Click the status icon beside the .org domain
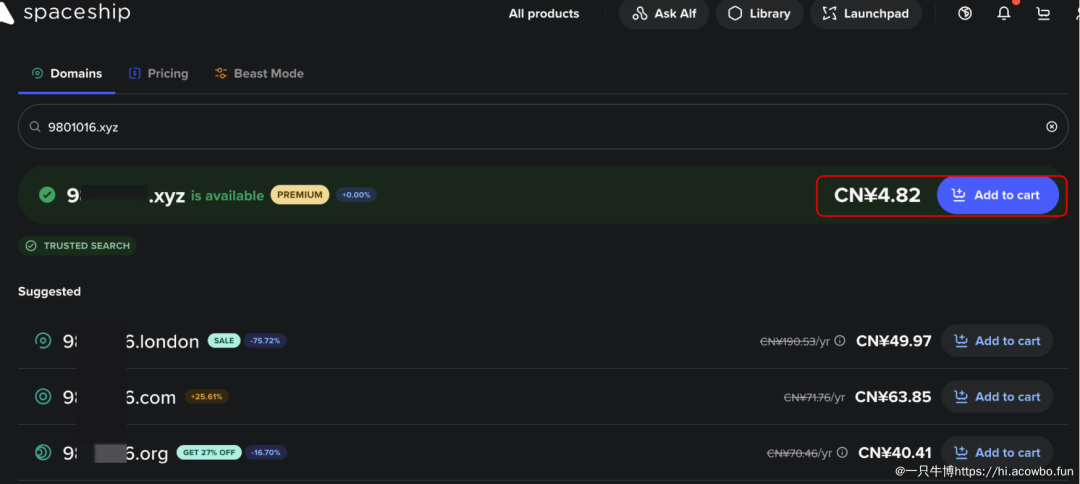Screen dimensions: 1080x484 click(43, 452)
